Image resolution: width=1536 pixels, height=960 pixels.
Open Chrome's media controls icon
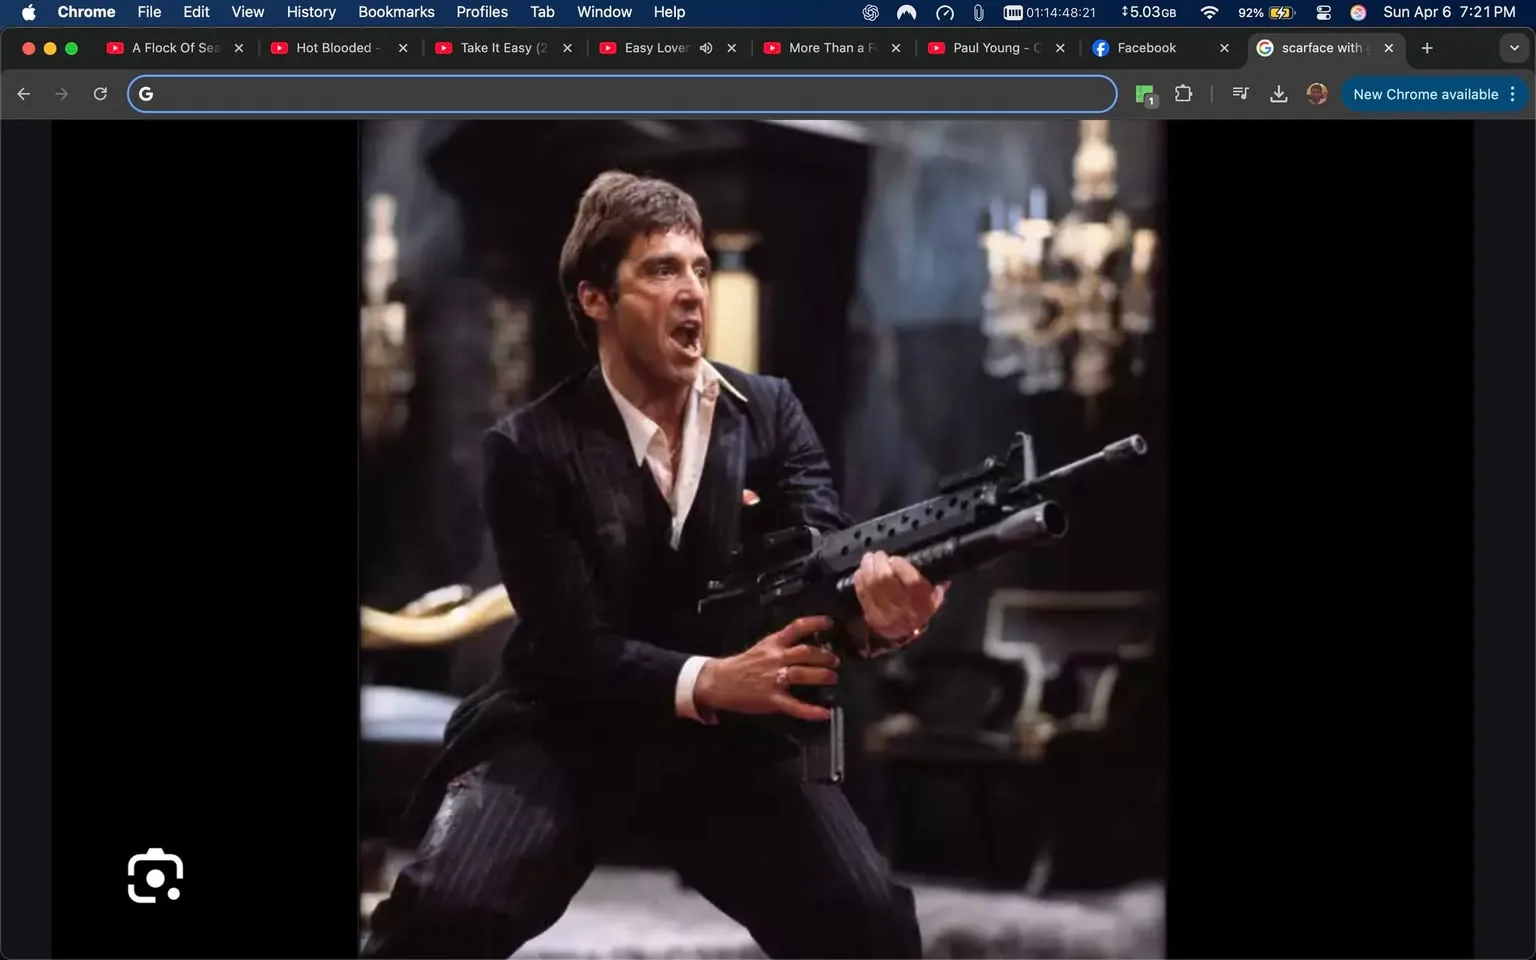[1239, 93]
